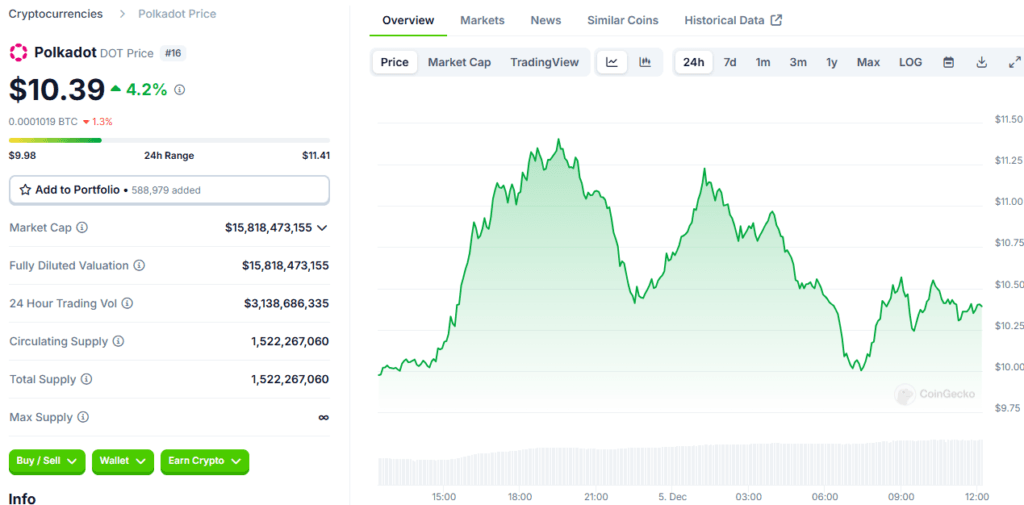This screenshot has height=505, width=1024.
Task: Click the star icon in Add to Portfolio
Action: [x=25, y=190]
